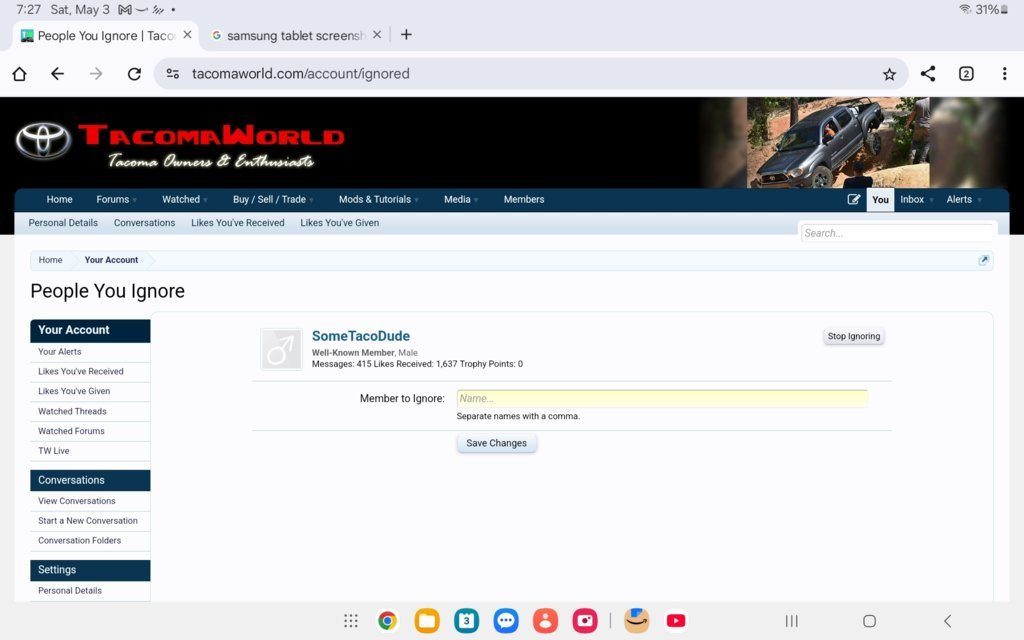Bookmark this page with the star icon
Image resolution: width=1024 pixels, height=640 pixels.
(889, 74)
